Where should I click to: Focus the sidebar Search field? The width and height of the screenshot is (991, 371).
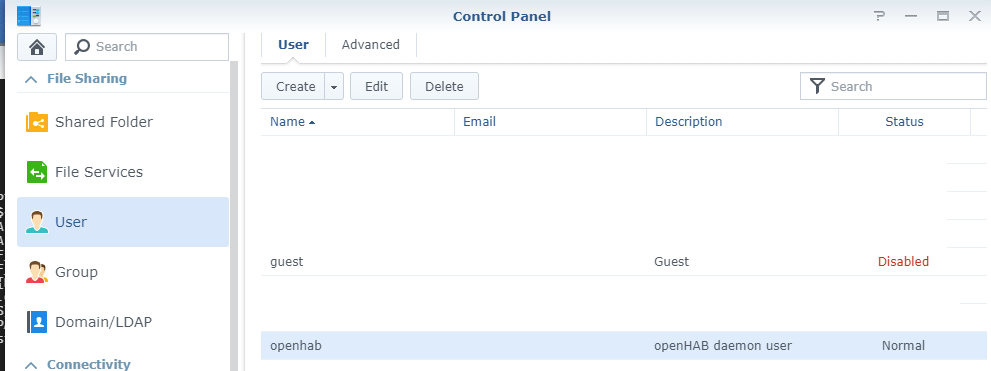click(147, 47)
